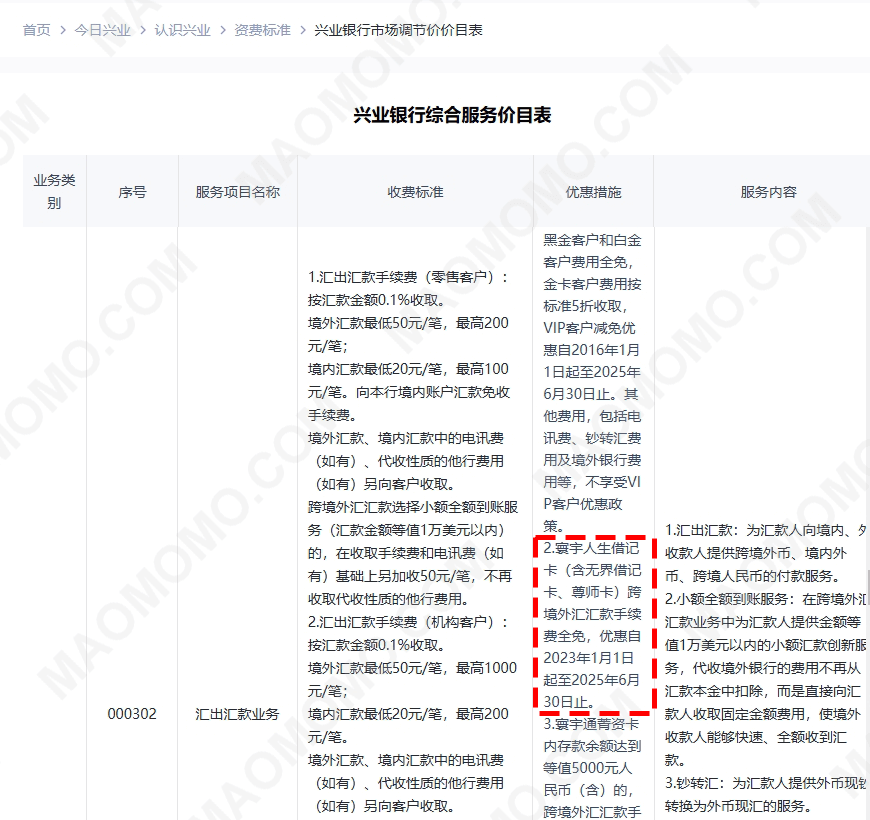Click the 收费标准 column header
The width and height of the screenshot is (870, 820).
pos(415,191)
